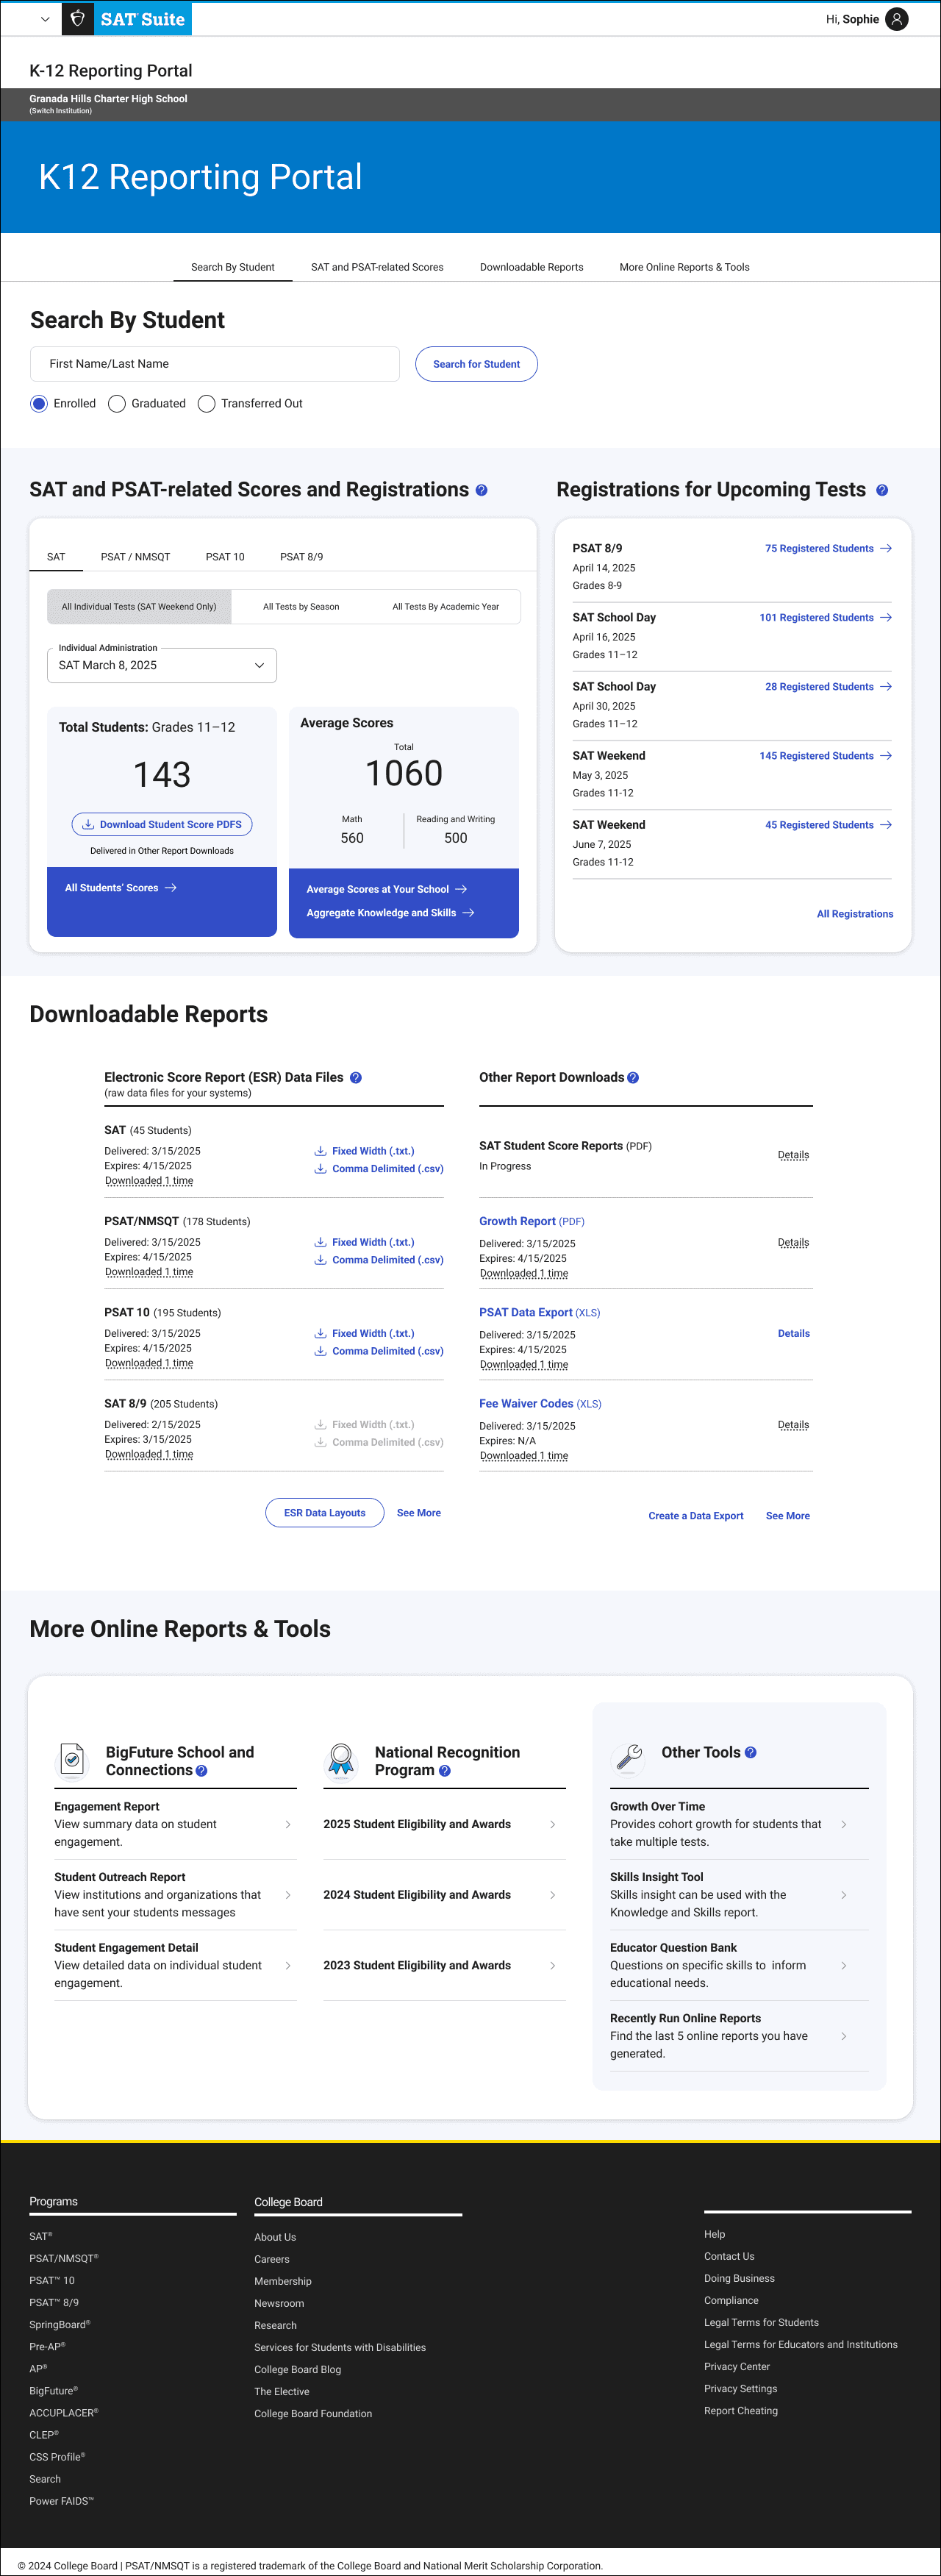Click See More under ESR Data Files
Viewport: 941px width, 2576px height.
(419, 1513)
